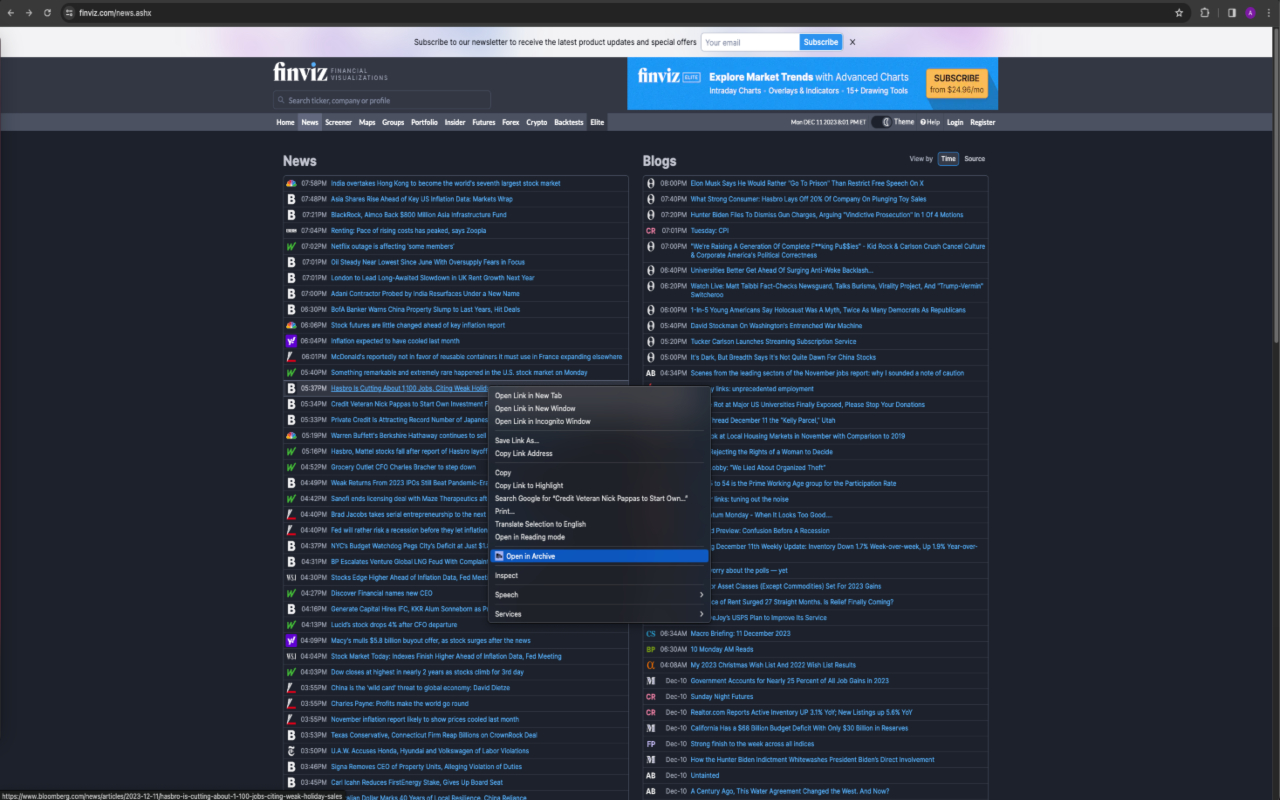Viewport: 1280px width, 800px height.
Task: Click the browser page reload icon
Action: click(x=46, y=13)
